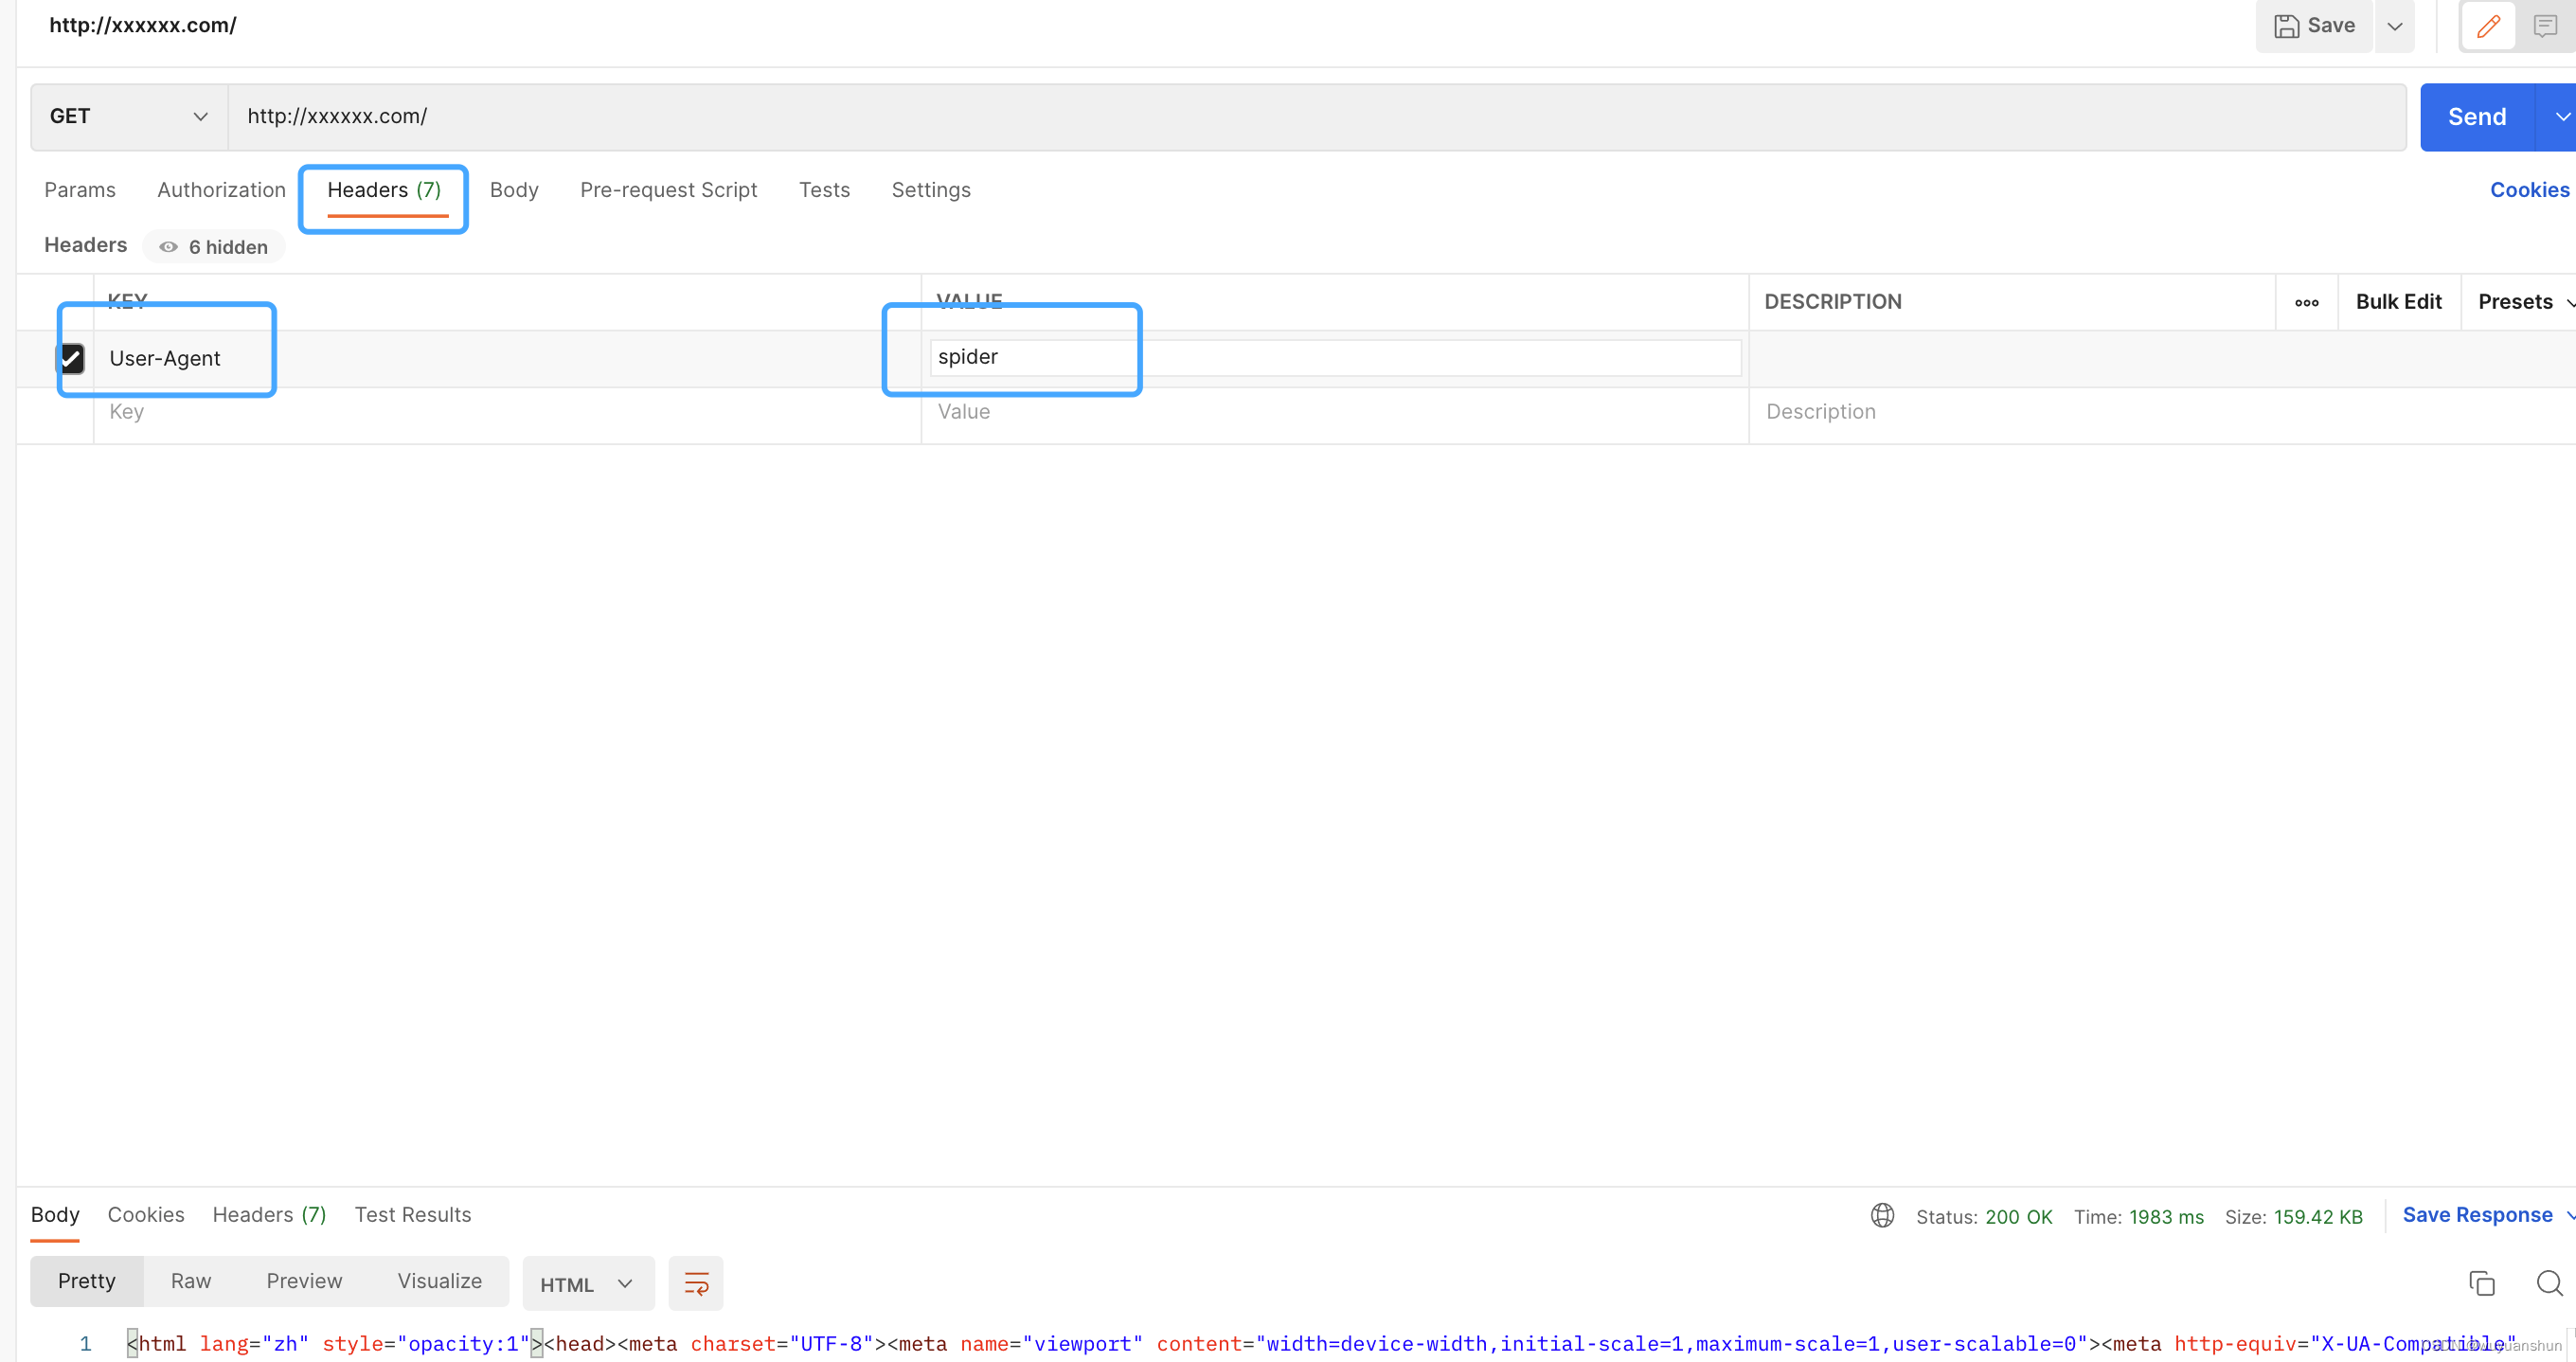
Task: Select the response Body tab
Action: tap(55, 1215)
